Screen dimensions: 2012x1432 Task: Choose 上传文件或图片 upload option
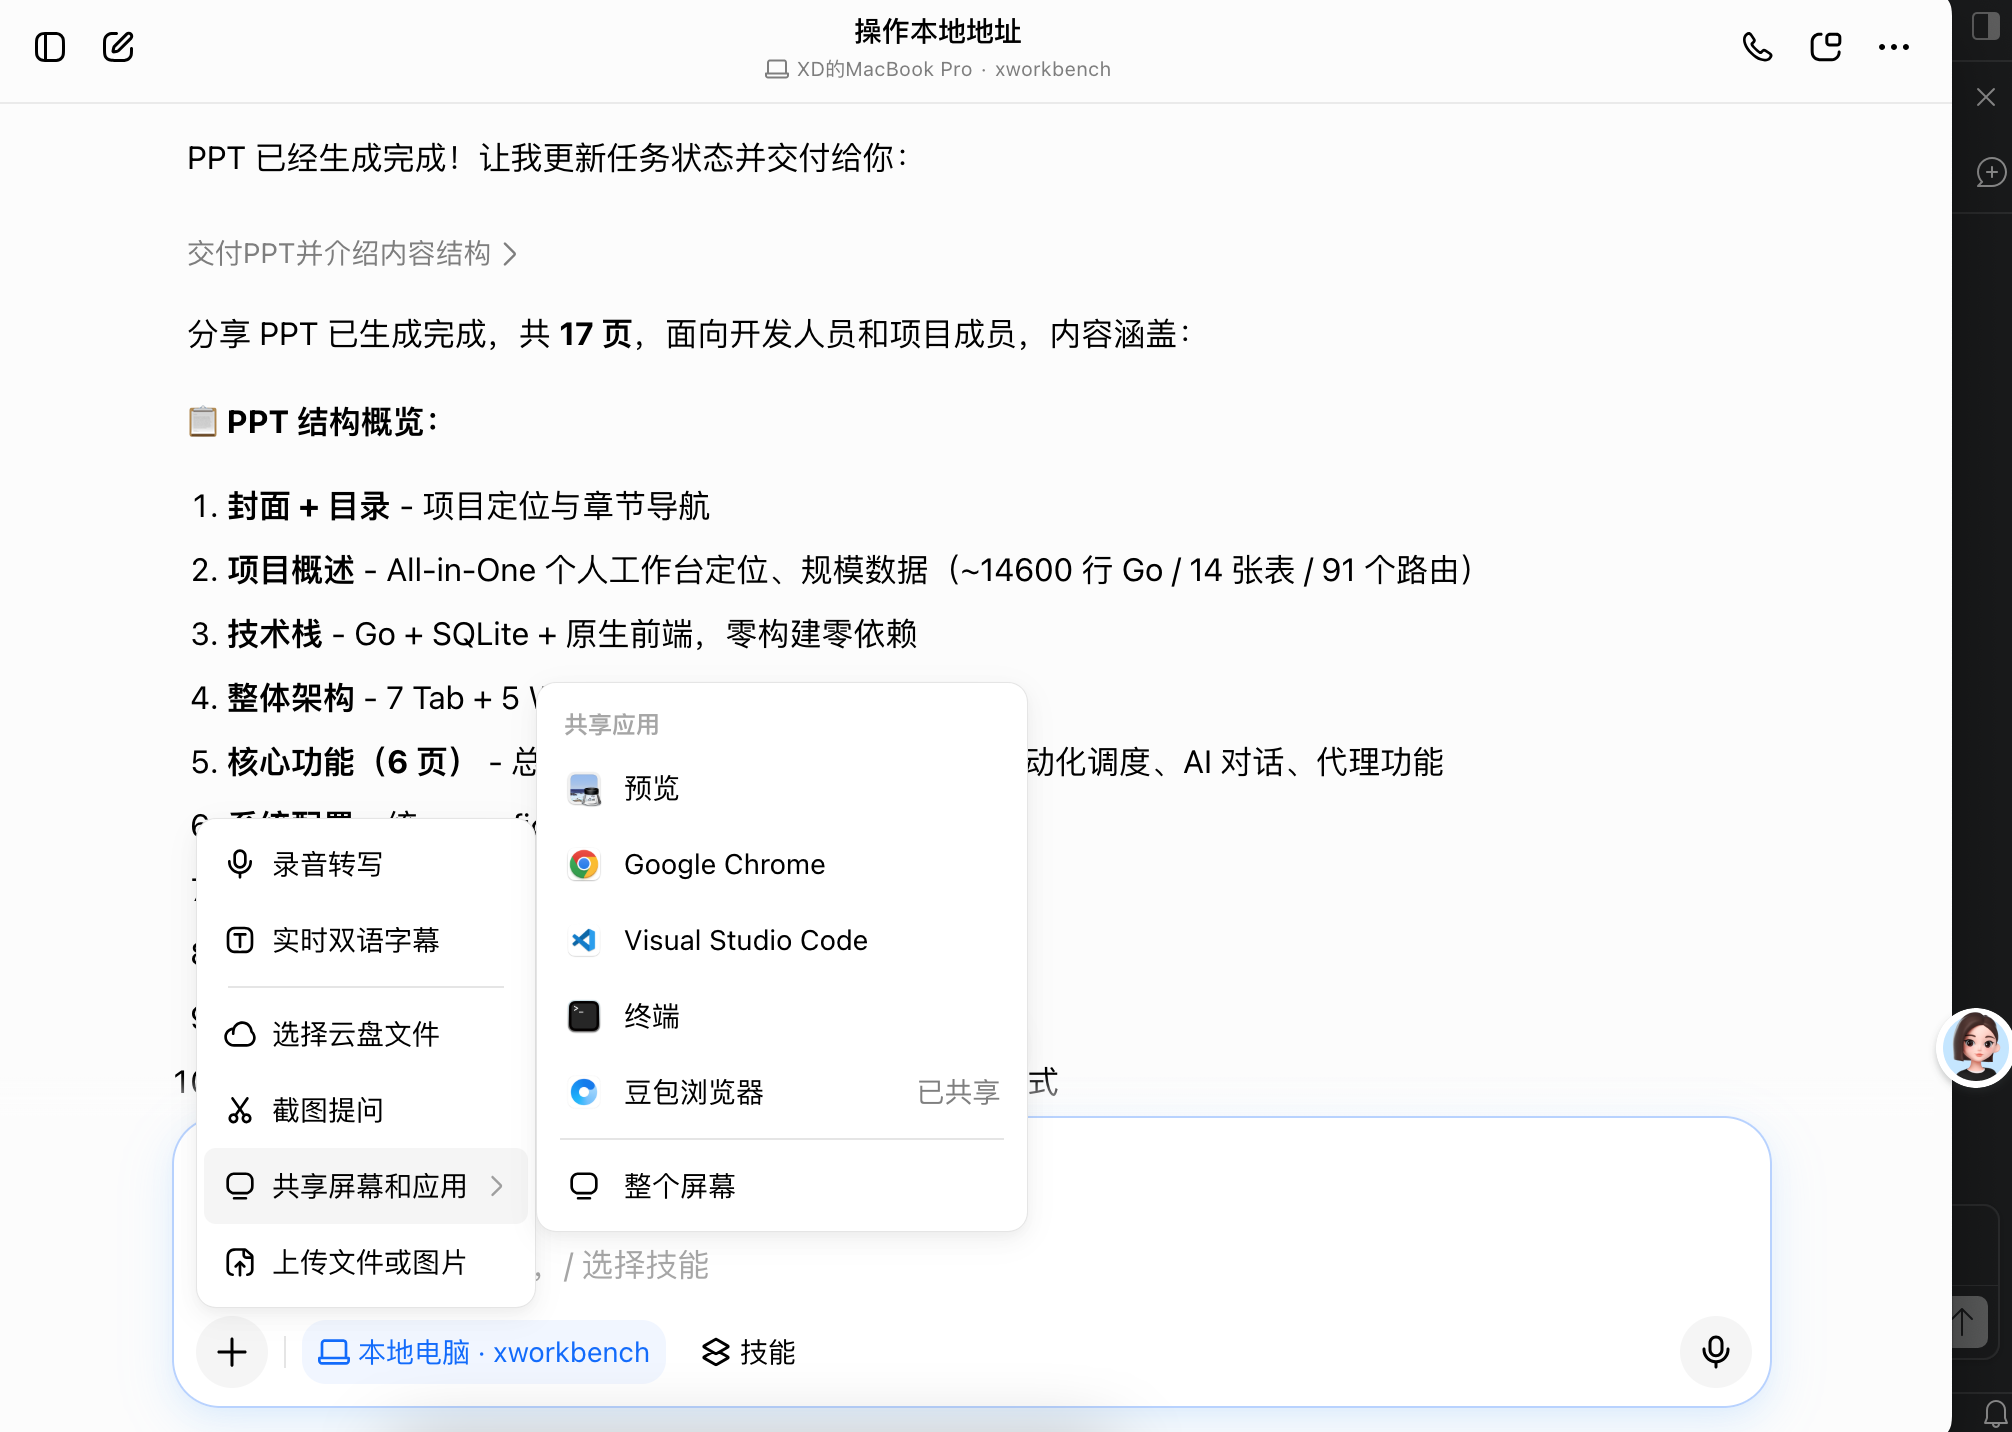[366, 1262]
